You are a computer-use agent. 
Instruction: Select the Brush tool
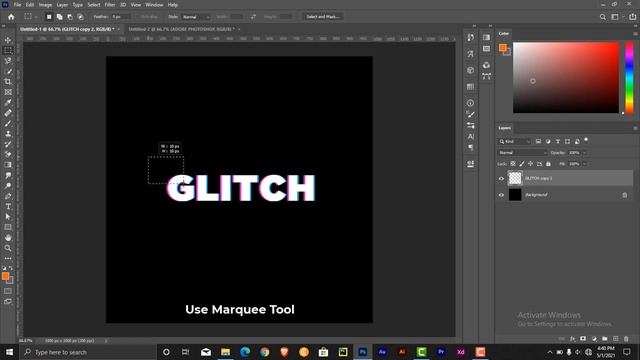coord(8,123)
